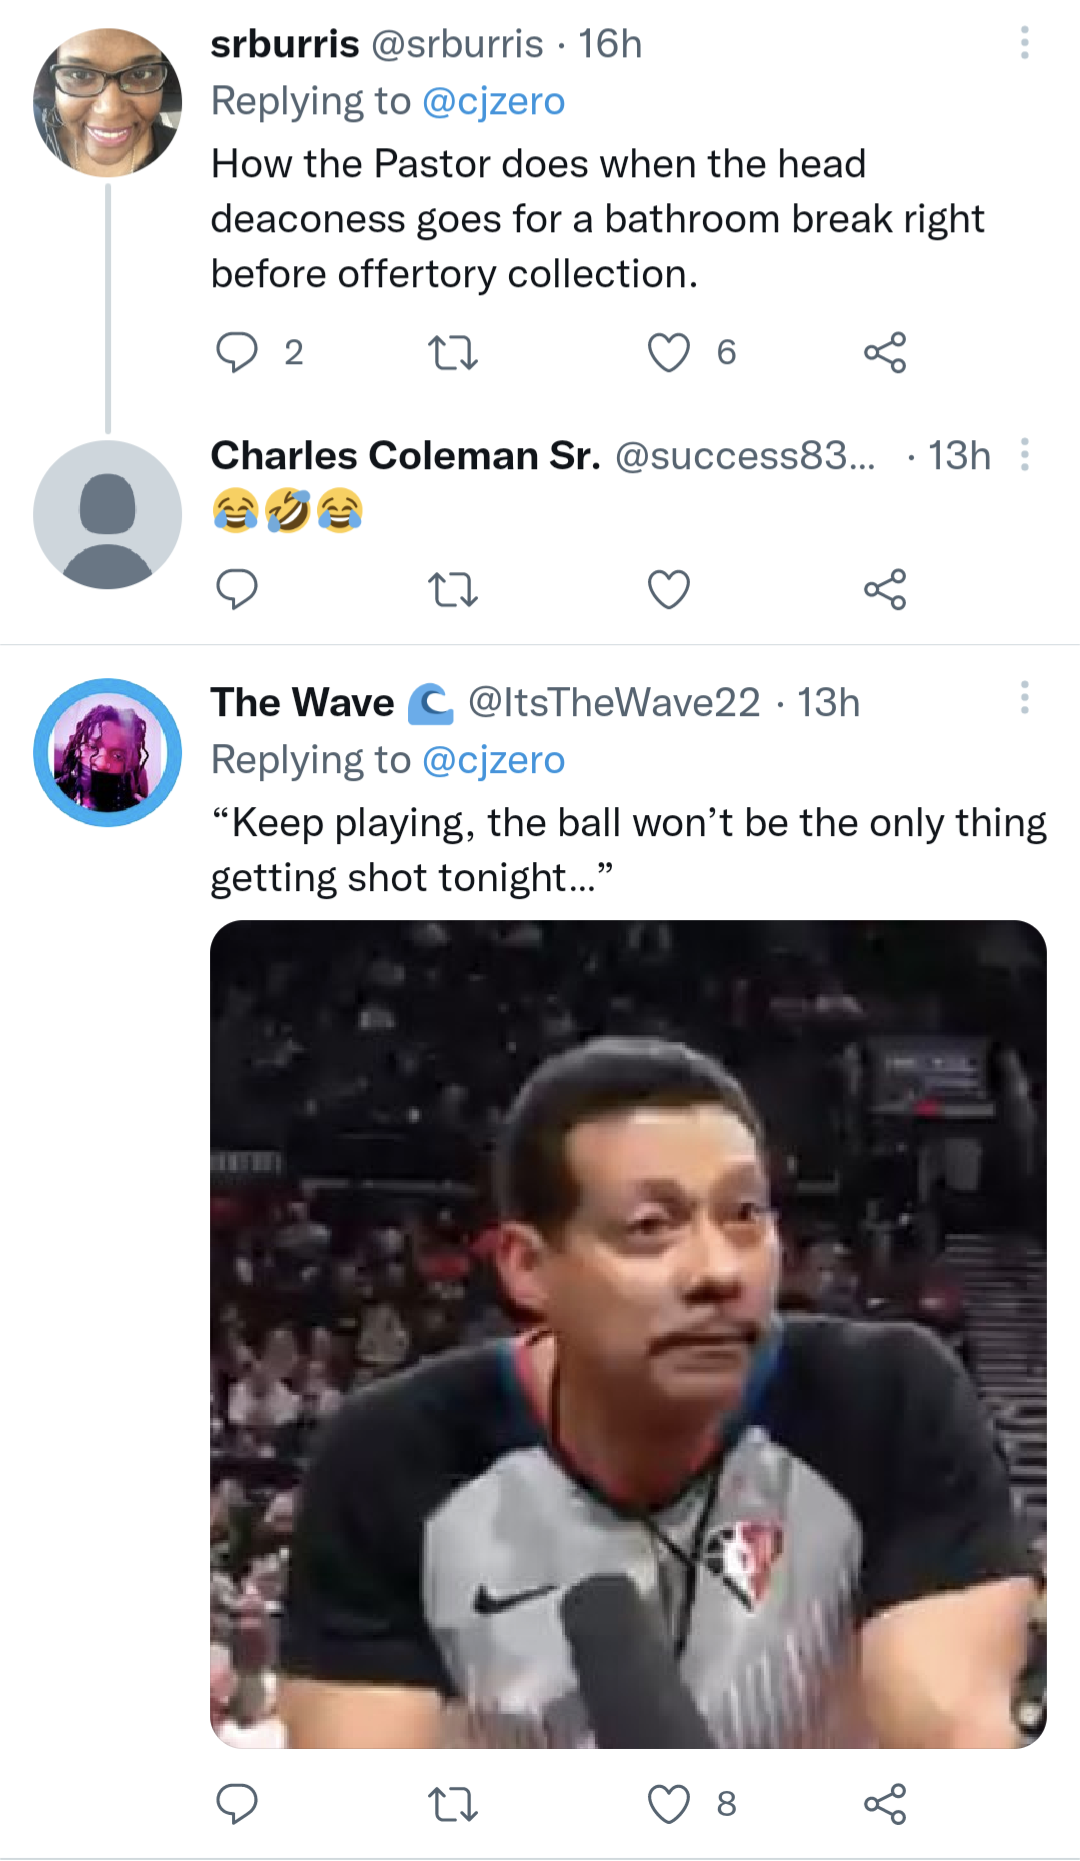This screenshot has height=1861, width=1080.
Task: Open more options on The Wave's tweet
Action: [1024, 698]
